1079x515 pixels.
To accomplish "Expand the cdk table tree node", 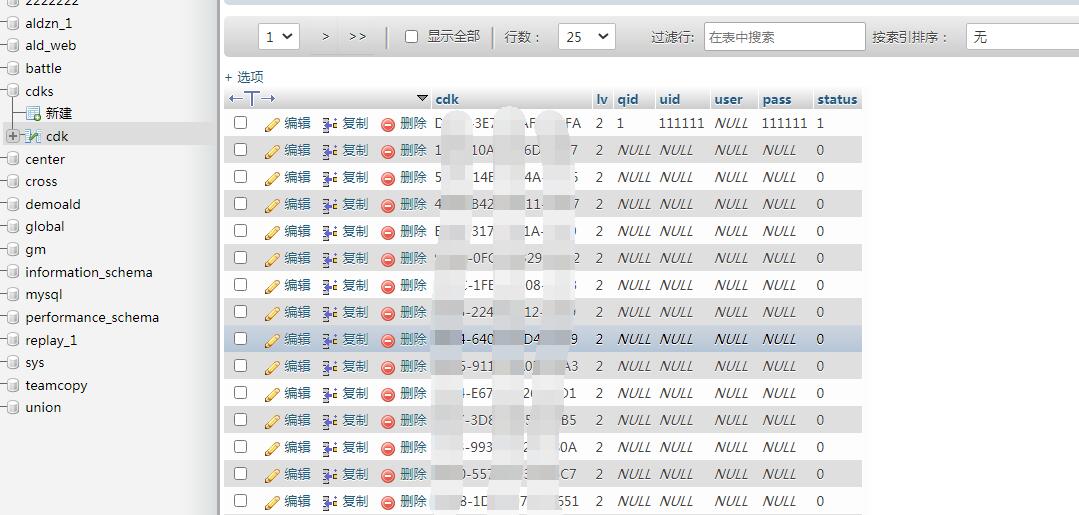I will pos(12,136).
